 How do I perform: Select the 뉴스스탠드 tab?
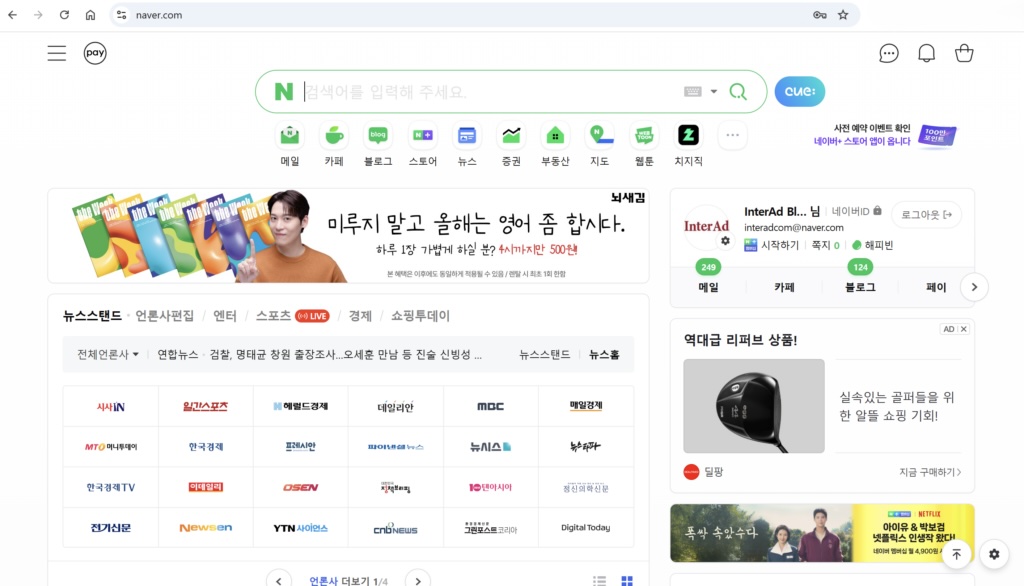pos(92,316)
